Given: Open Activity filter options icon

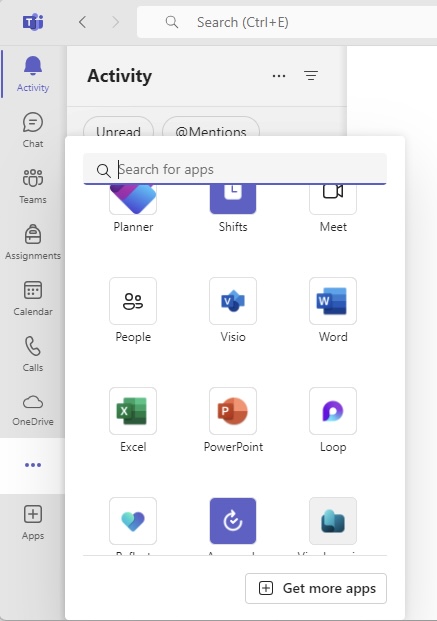Looking at the screenshot, I should point(311,75).
